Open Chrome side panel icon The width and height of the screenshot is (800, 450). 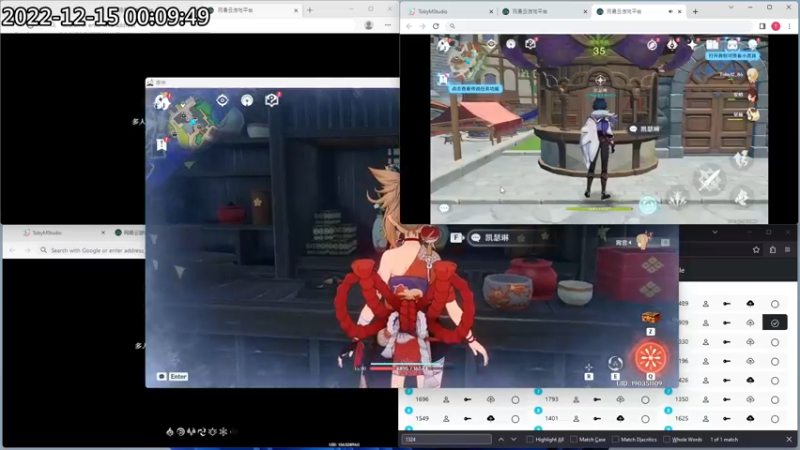tap(762, 26)
